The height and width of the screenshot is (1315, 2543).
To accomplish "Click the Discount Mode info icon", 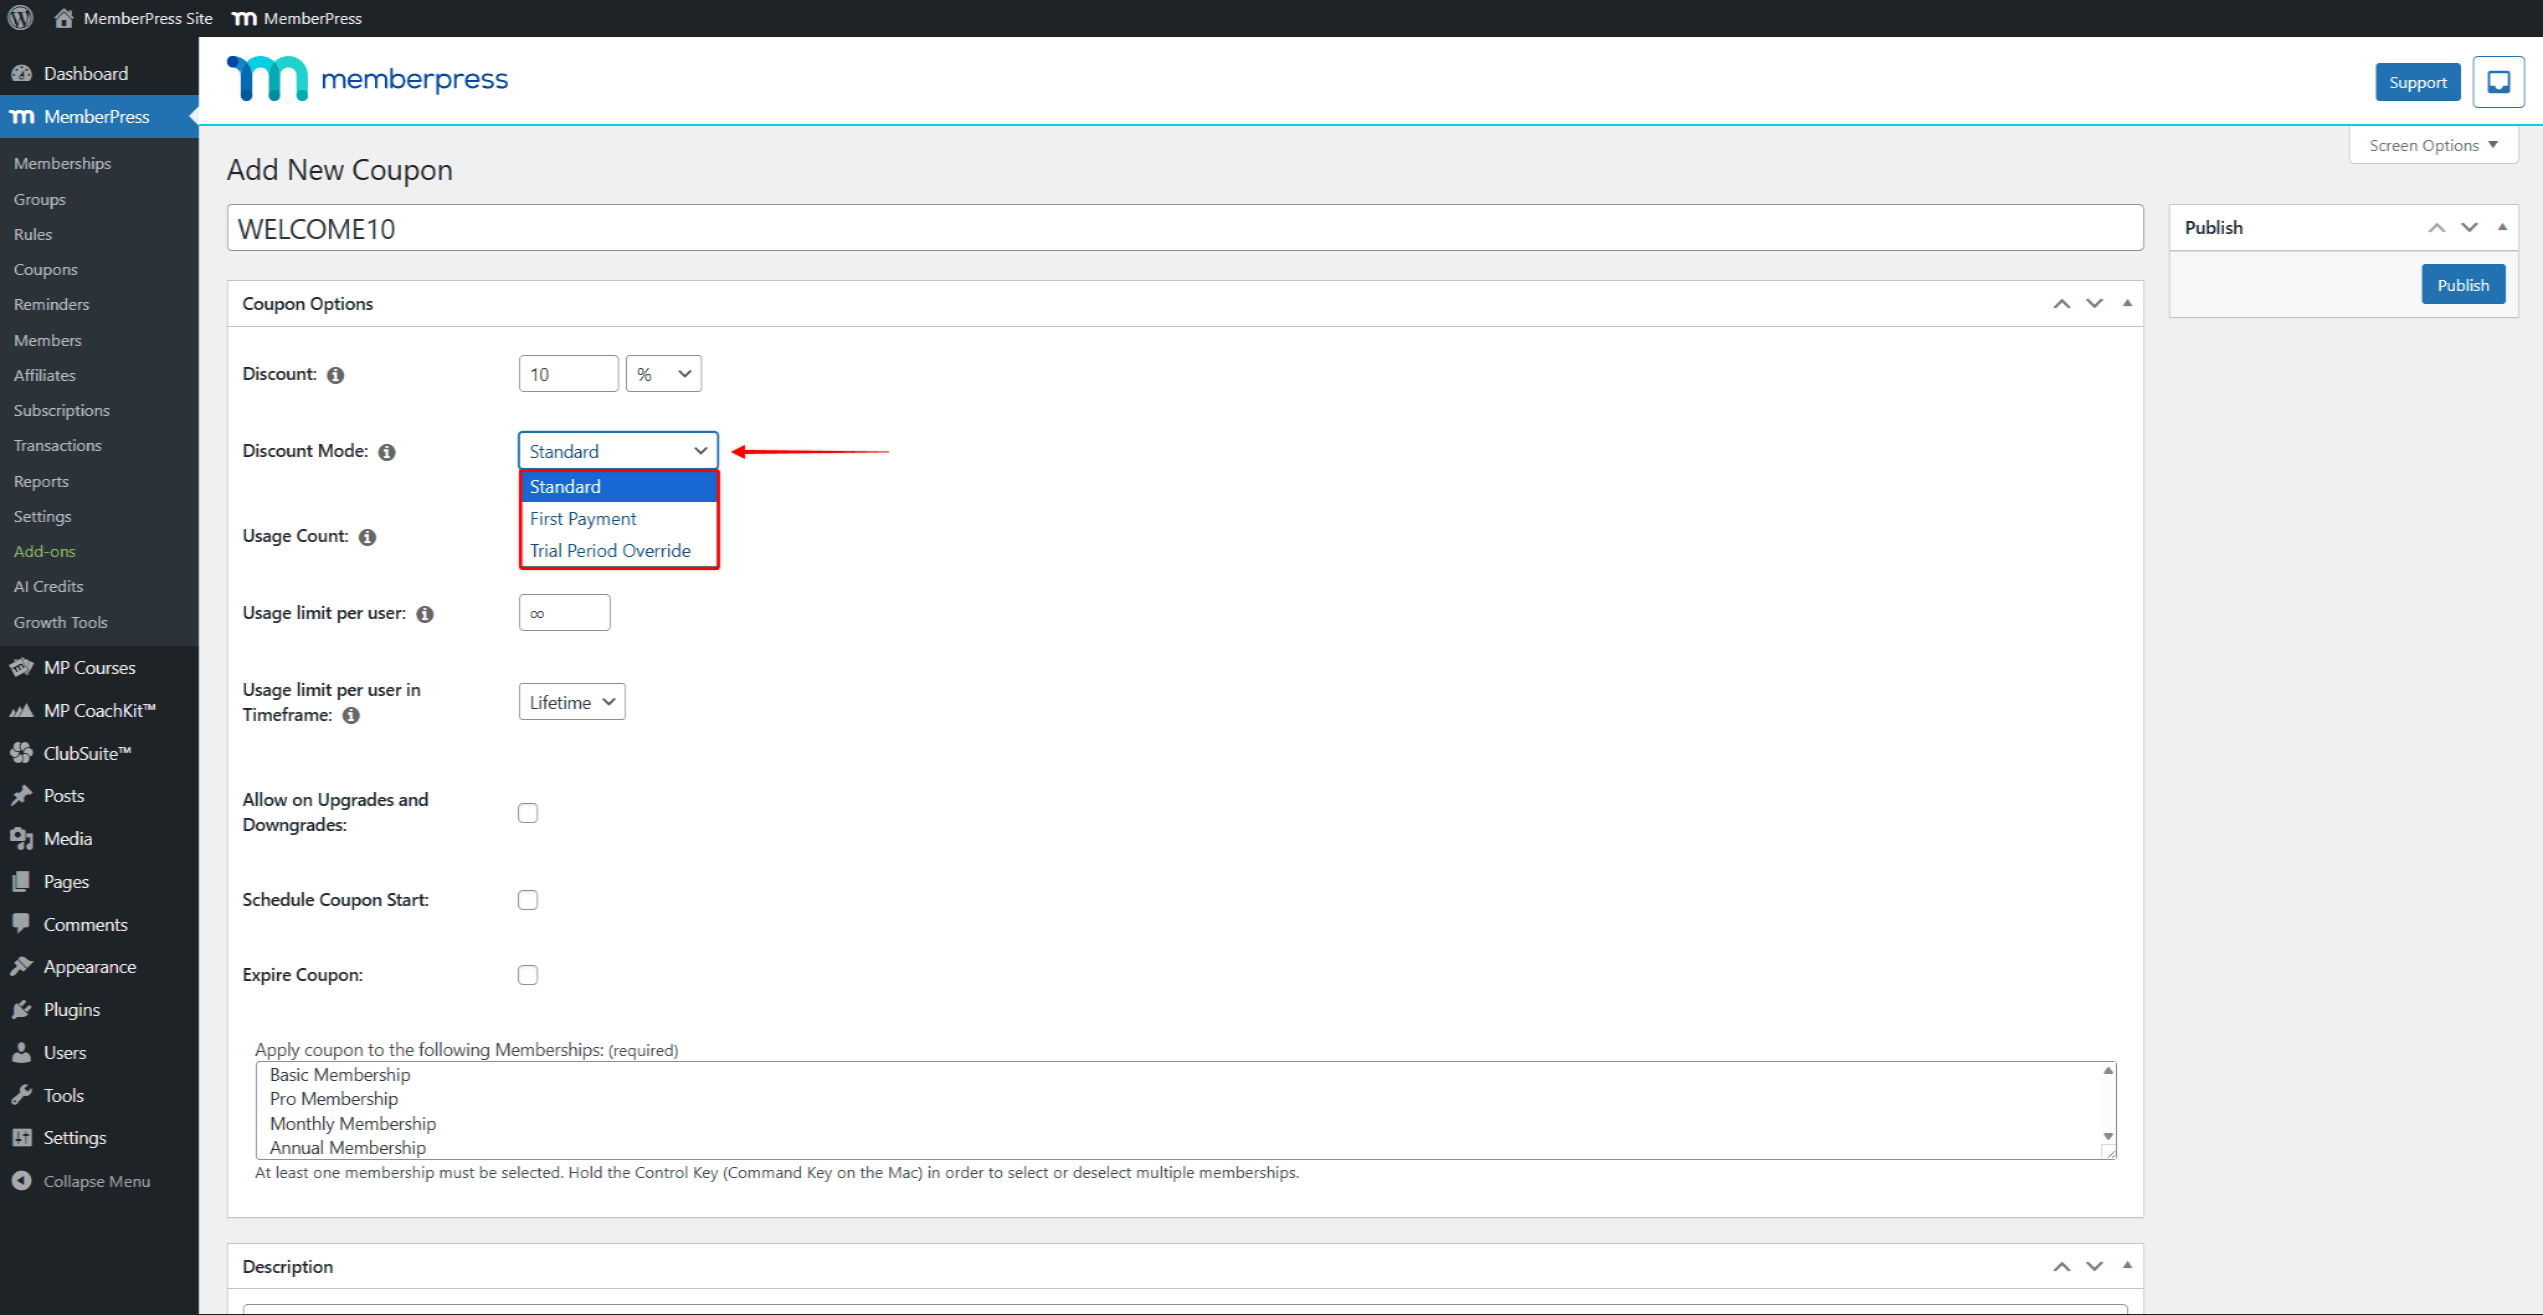I will tap(387, 452).
